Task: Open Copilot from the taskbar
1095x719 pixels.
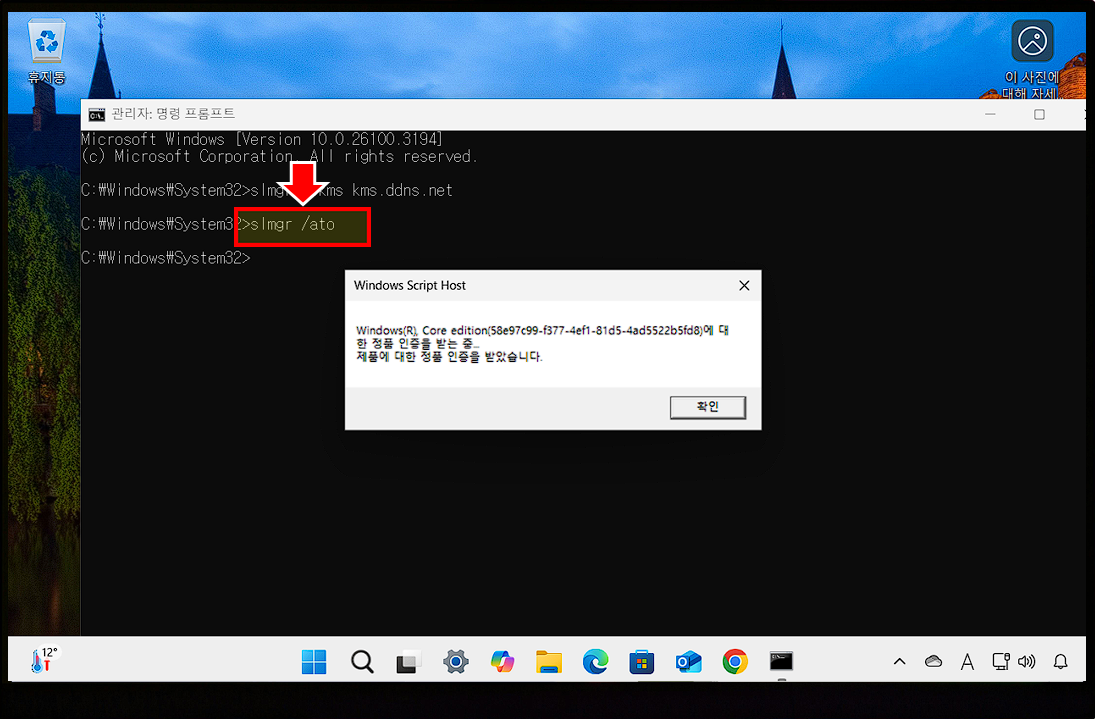Action: point(502,661)
